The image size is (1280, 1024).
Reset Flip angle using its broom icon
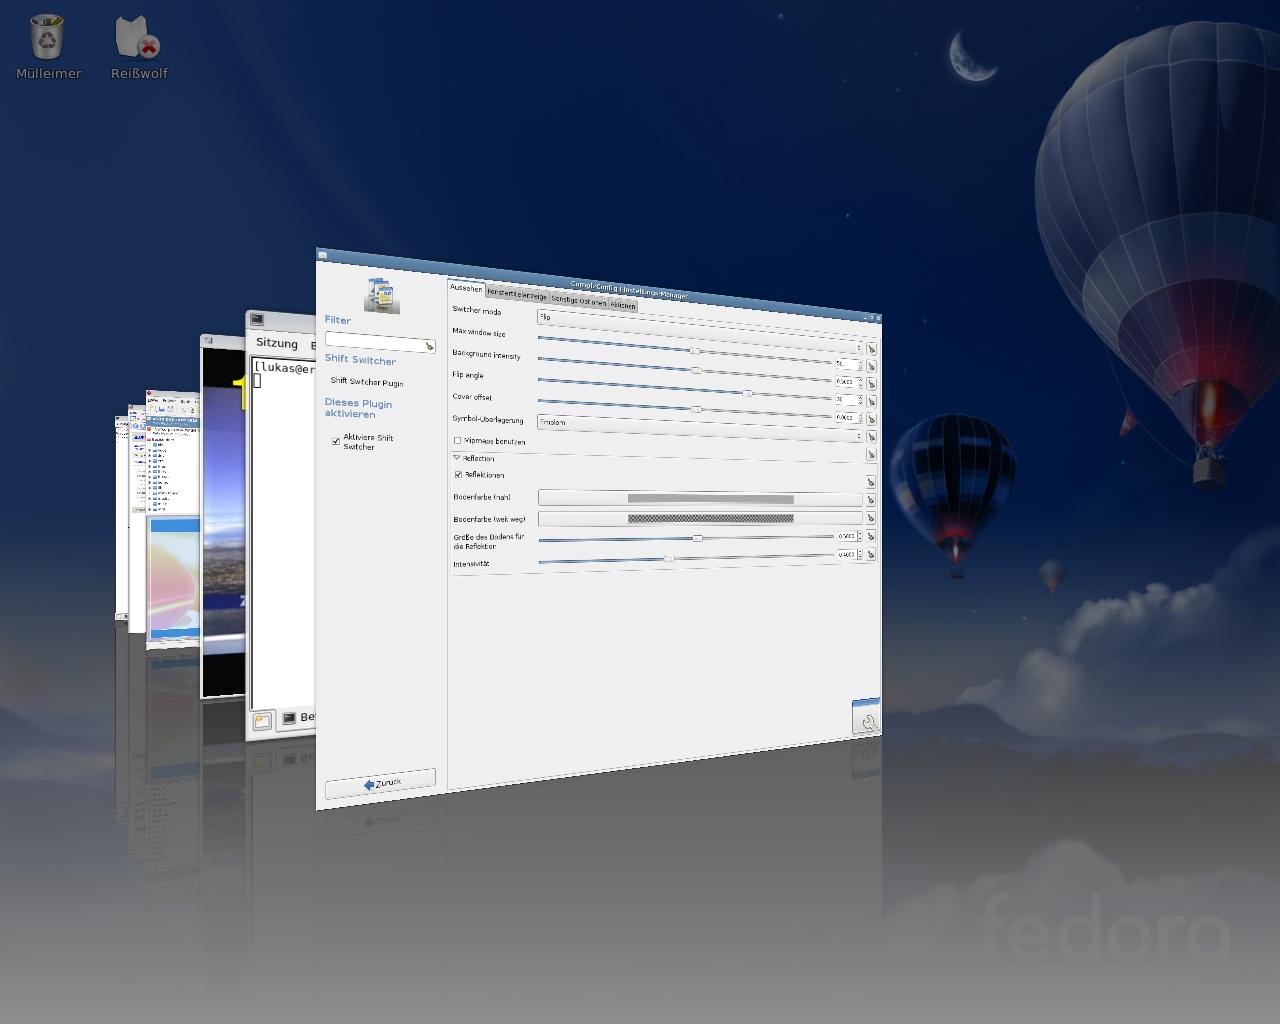pos(871,384)
